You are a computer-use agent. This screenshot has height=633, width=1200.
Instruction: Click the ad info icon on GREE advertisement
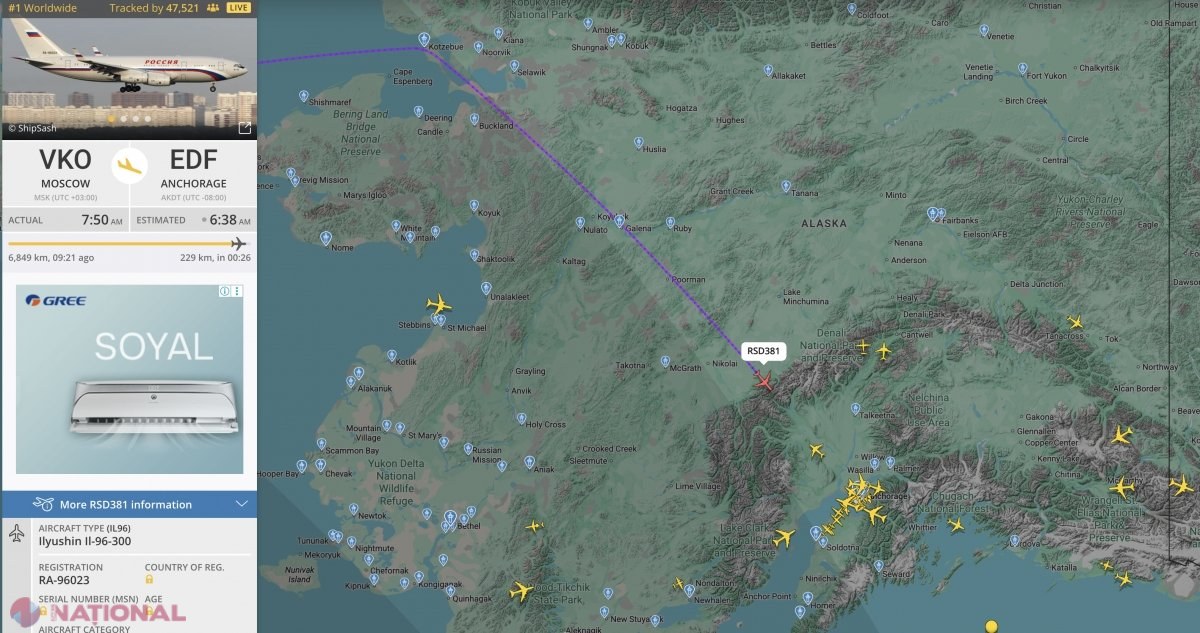[x=224, y=291]
